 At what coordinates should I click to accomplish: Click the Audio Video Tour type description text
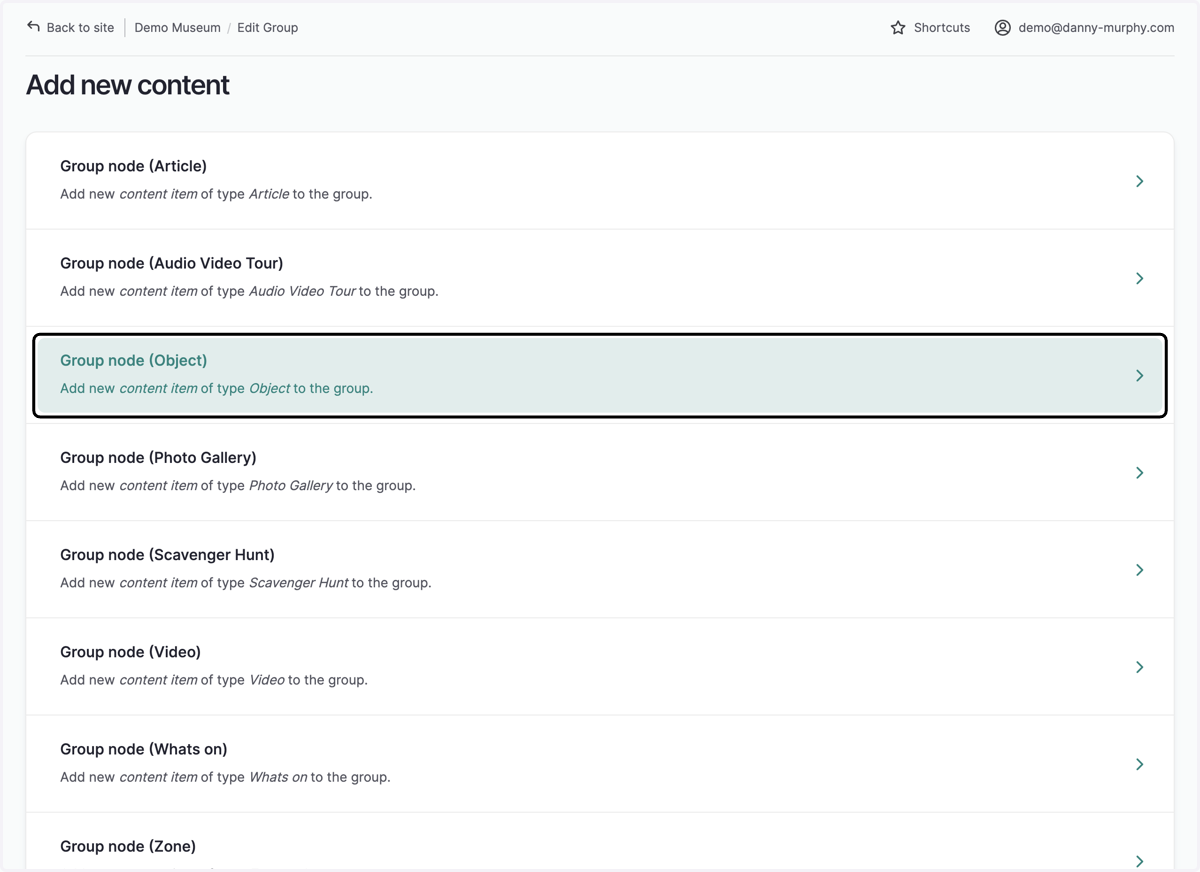pyautogui.click(x=249, y=291)
